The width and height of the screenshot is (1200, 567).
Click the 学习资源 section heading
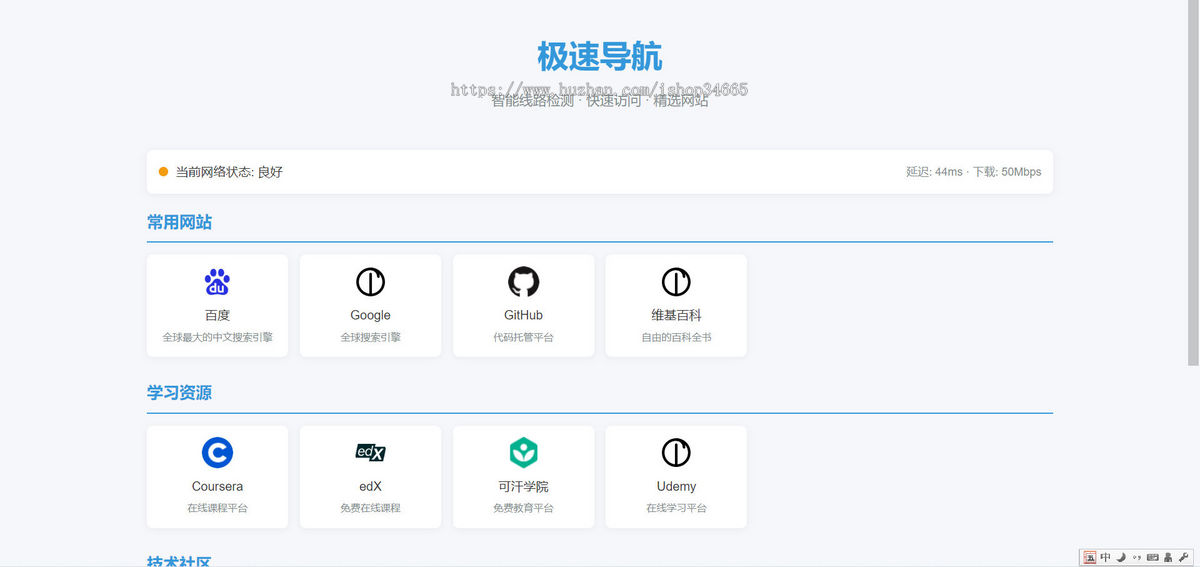(x=179, y=393)
